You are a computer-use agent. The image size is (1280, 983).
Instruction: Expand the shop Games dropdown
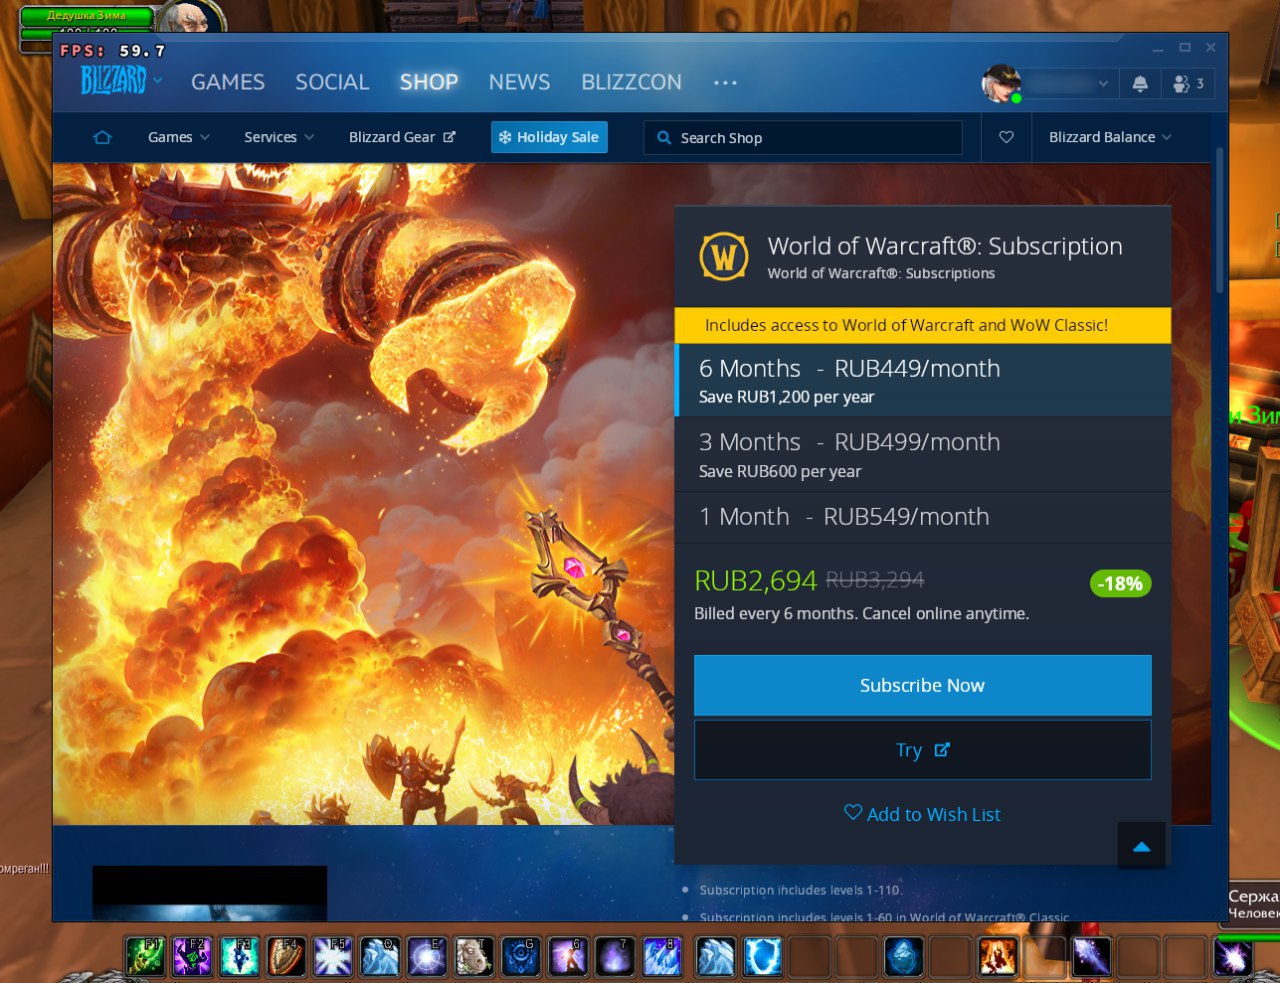178,137
